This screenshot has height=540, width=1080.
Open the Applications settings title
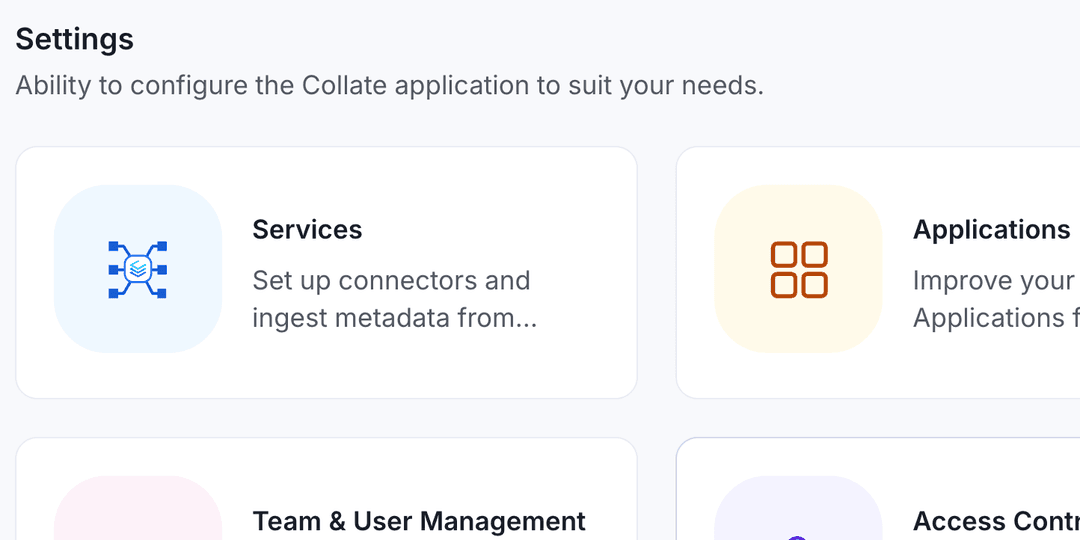991,230
